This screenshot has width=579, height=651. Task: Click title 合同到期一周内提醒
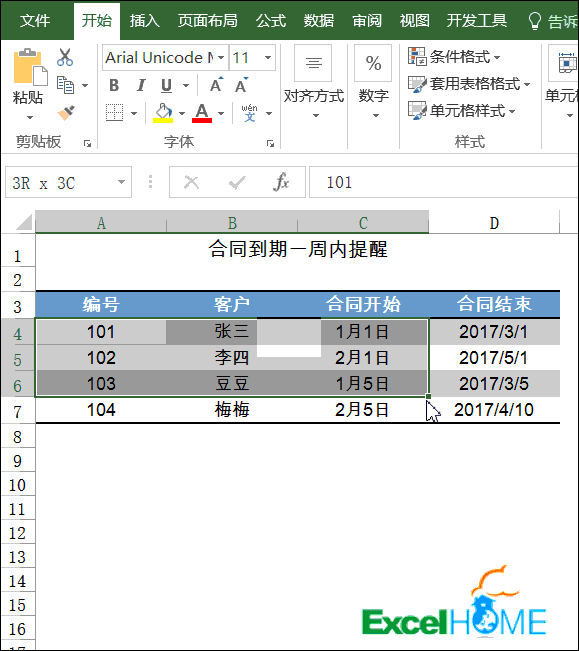[x=298, y=249]
